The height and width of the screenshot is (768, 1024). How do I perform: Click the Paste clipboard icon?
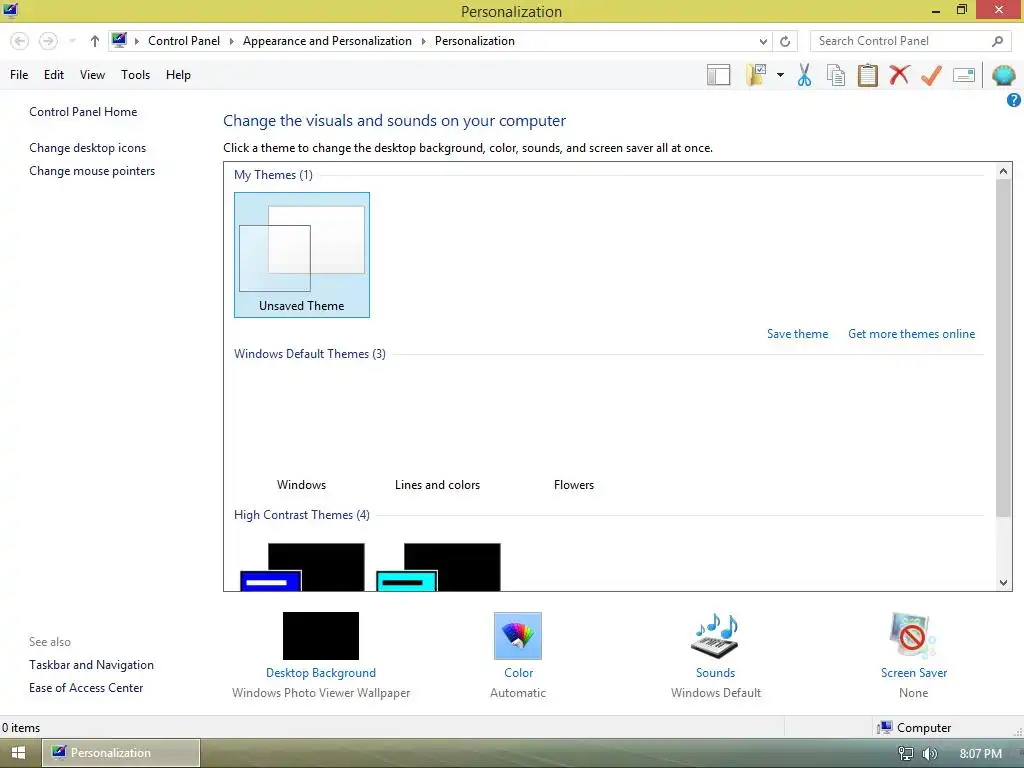click(x=867, y=75)
